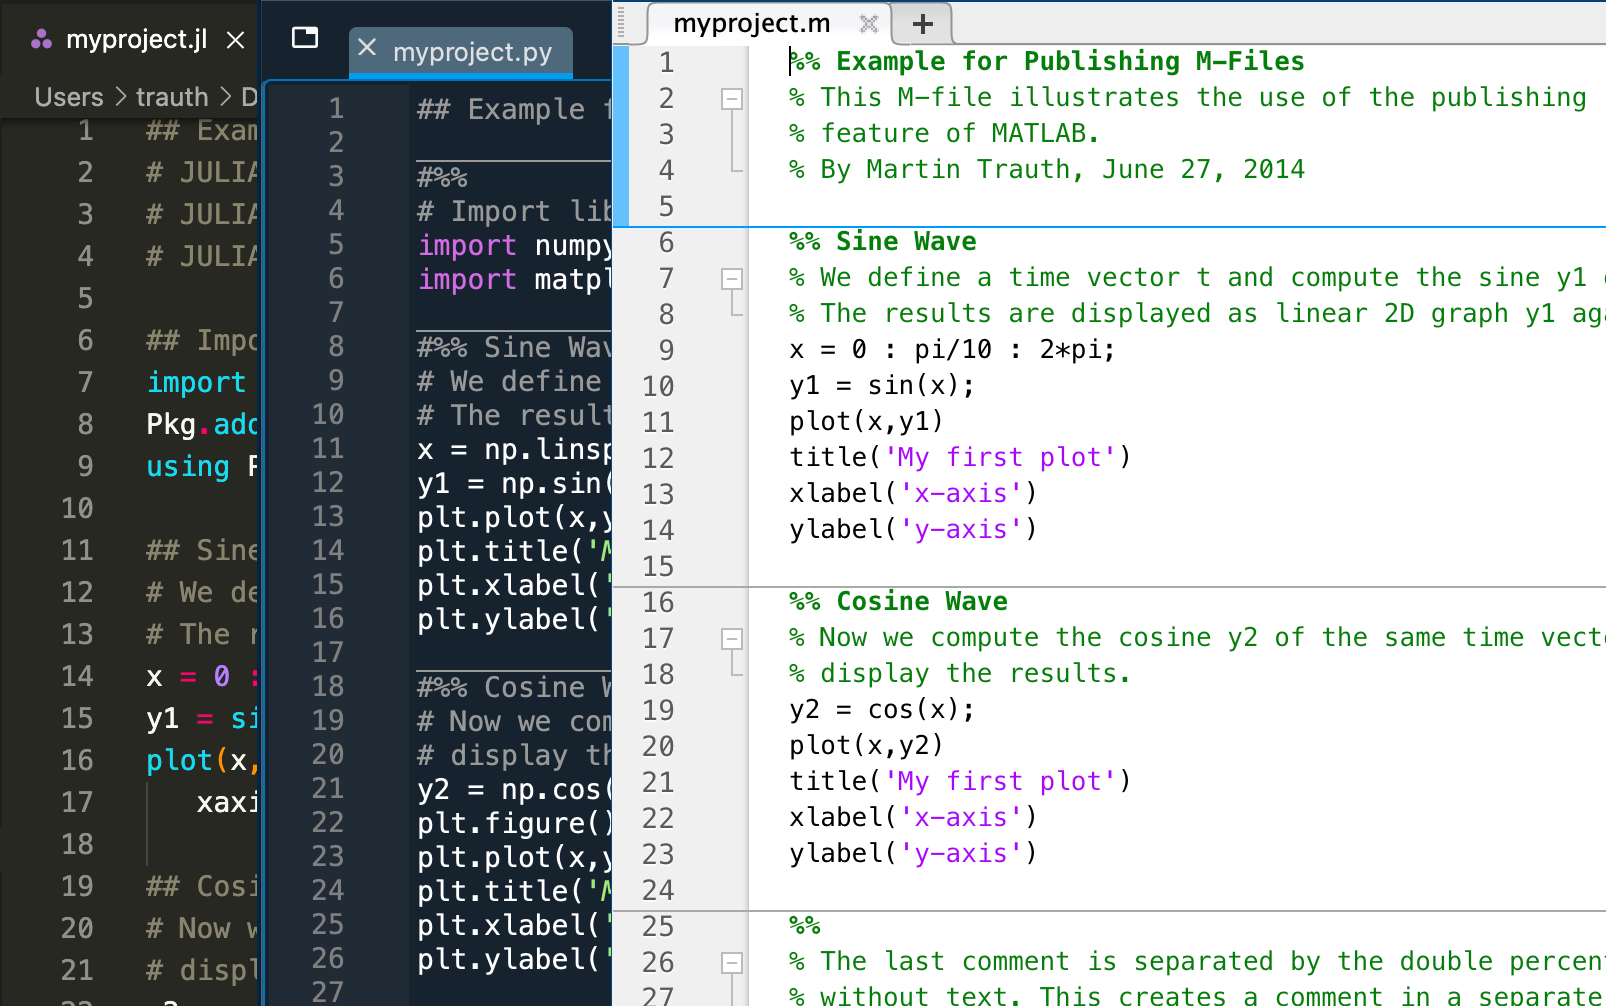Open the browse tabs icon left of myproject.py

(x=305, y=38)
